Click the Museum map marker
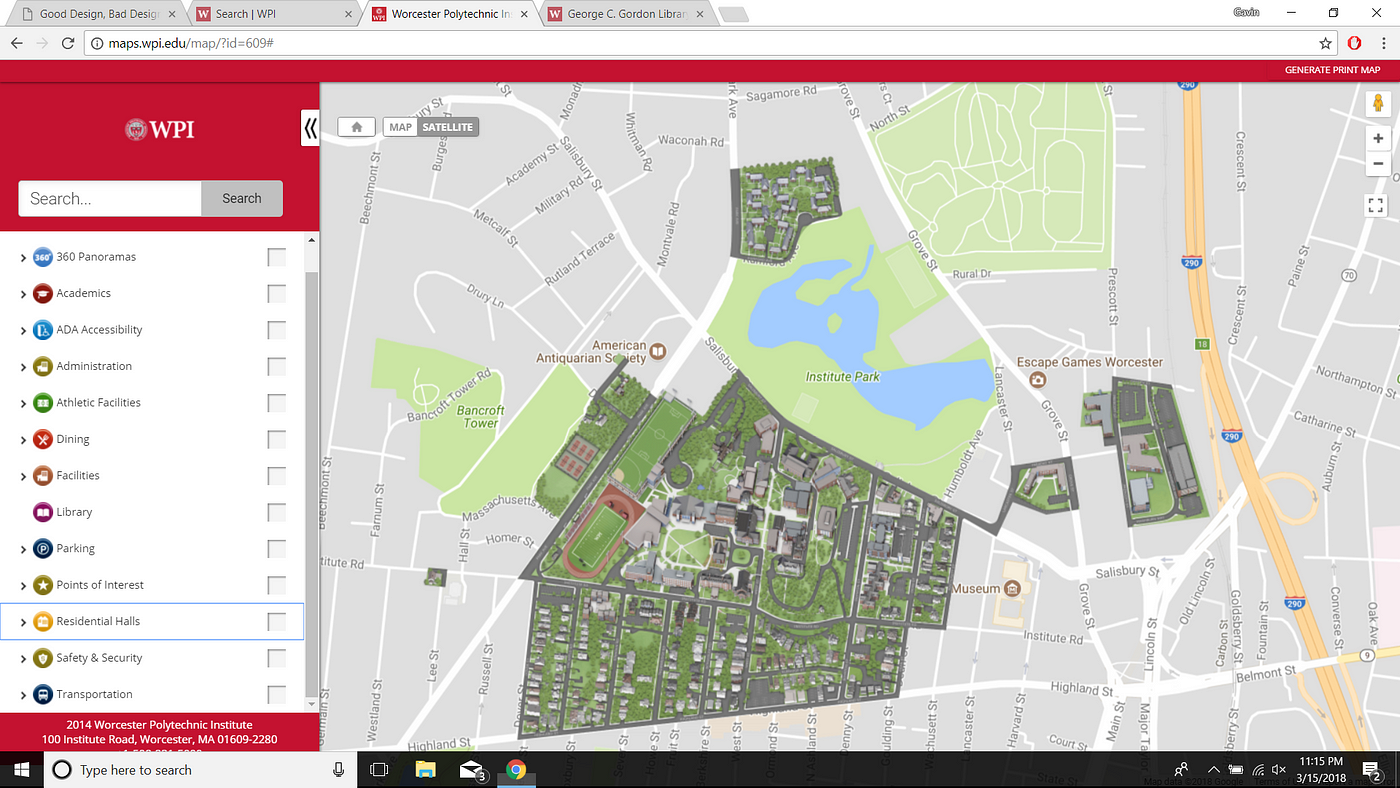The image size is (1400, 788). pyautogui.click(x=1011, y=589)
